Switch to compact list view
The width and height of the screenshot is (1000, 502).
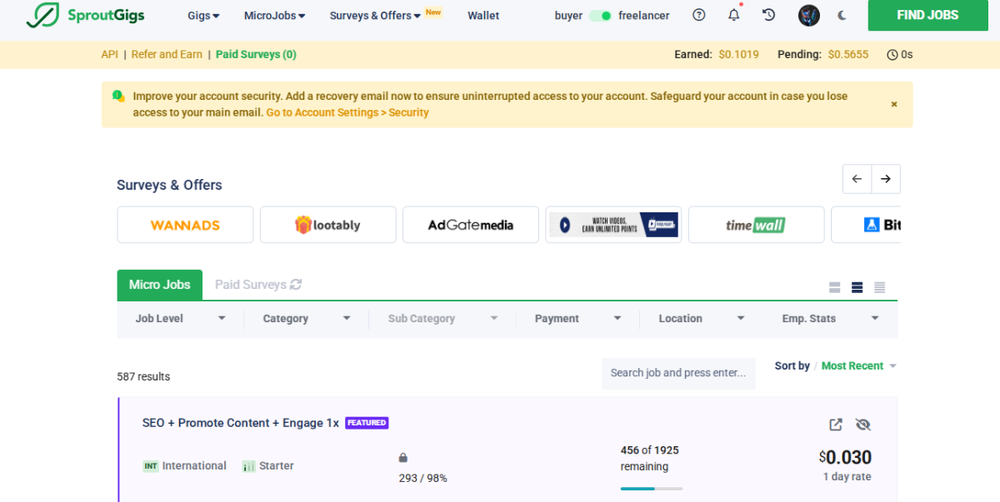click(880, 288)
